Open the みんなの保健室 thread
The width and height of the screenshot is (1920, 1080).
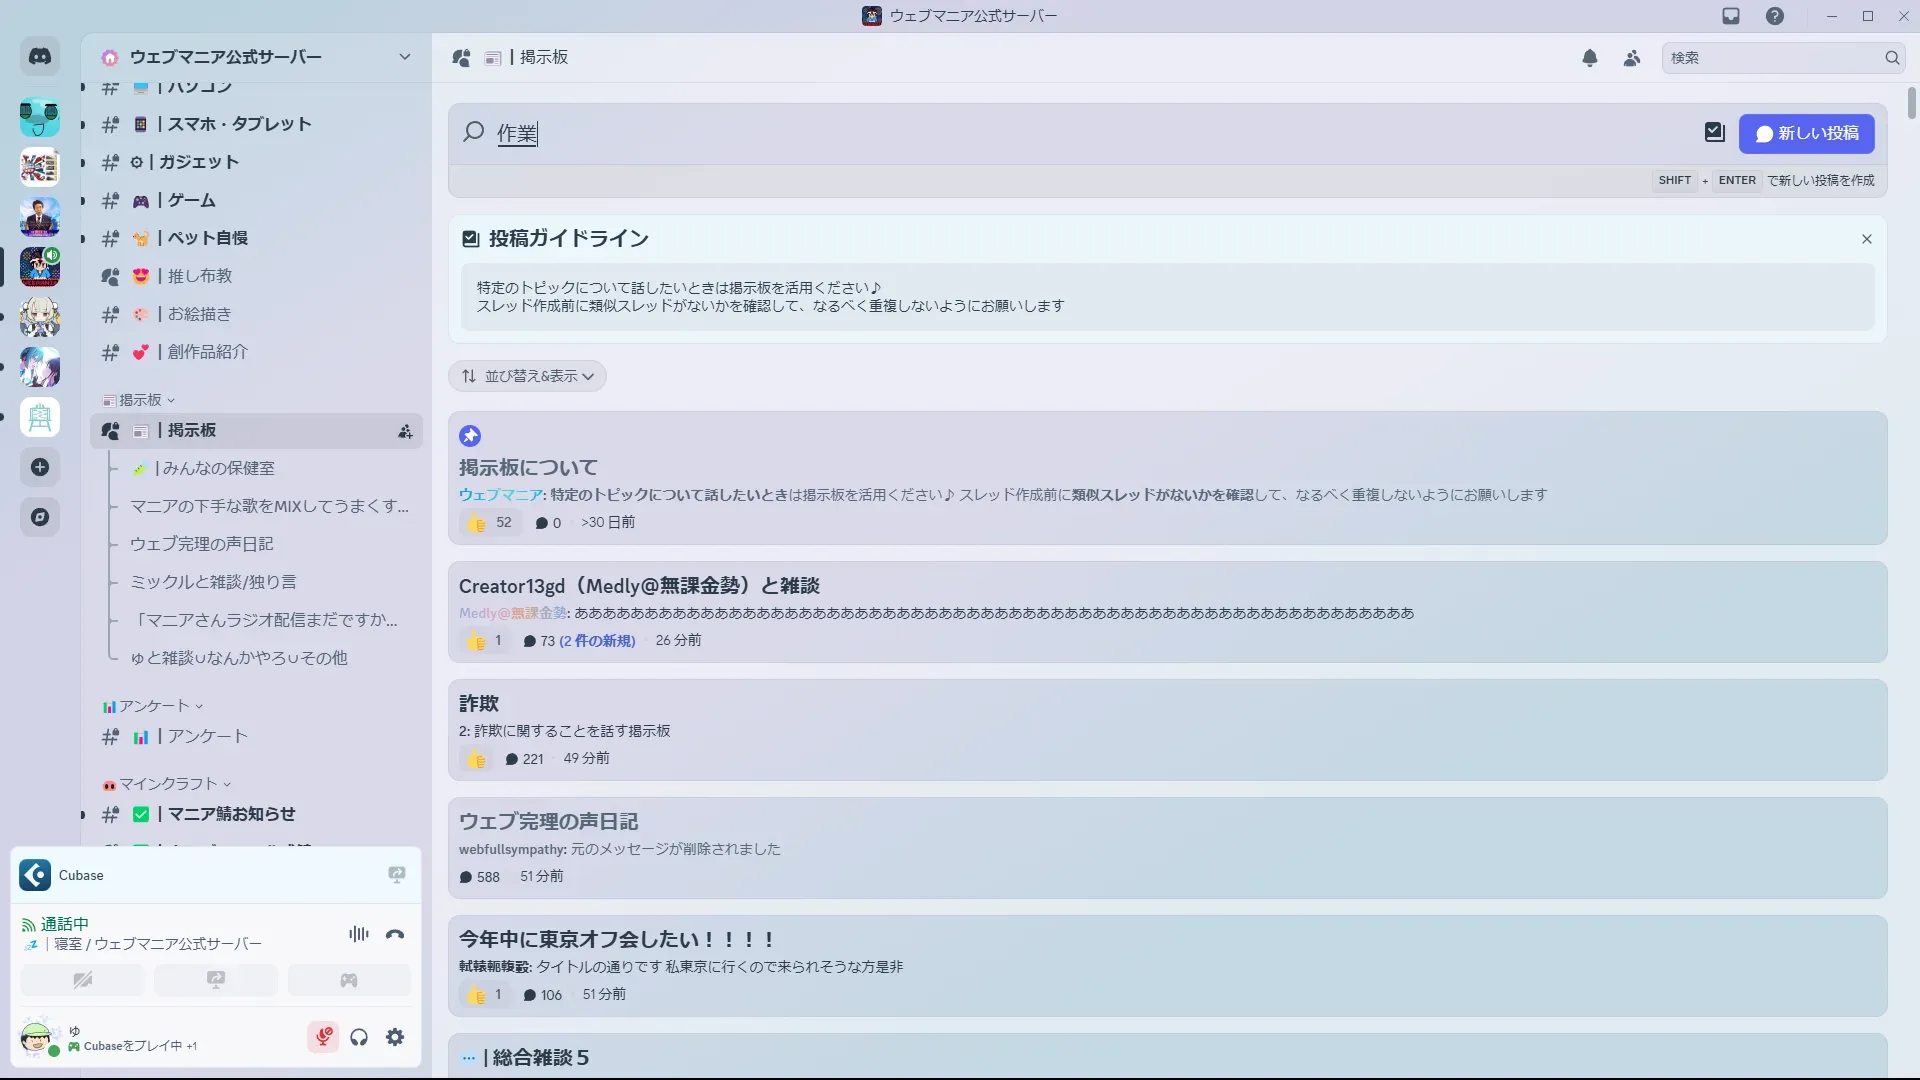[217, 468]
